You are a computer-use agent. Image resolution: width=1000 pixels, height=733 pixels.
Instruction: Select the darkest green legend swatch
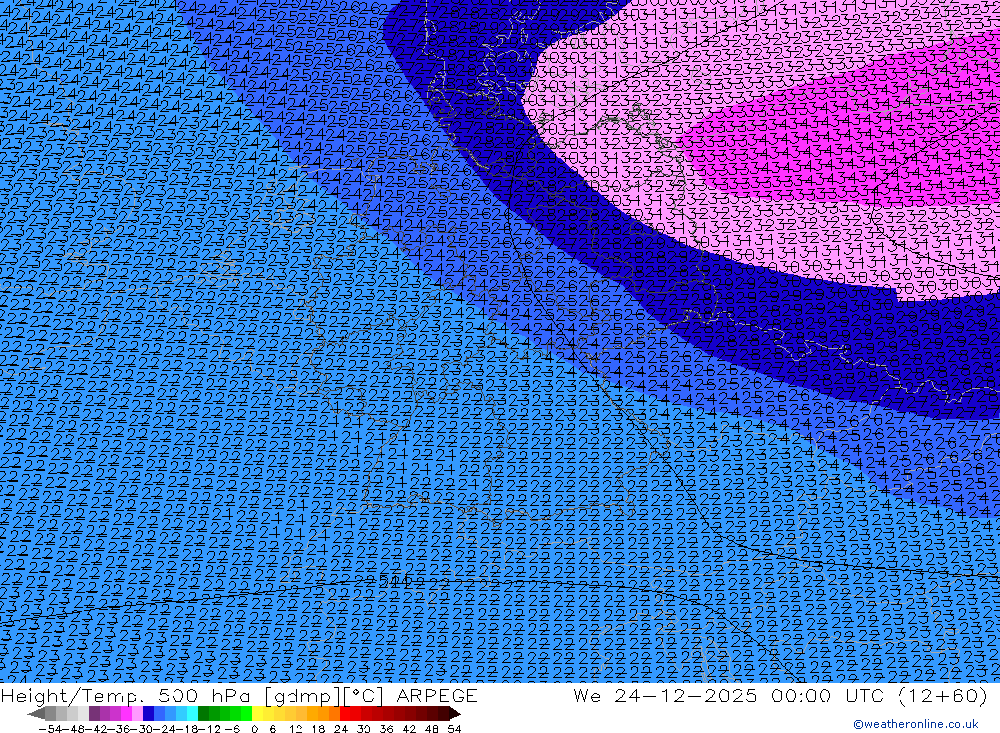coord(203,714)
